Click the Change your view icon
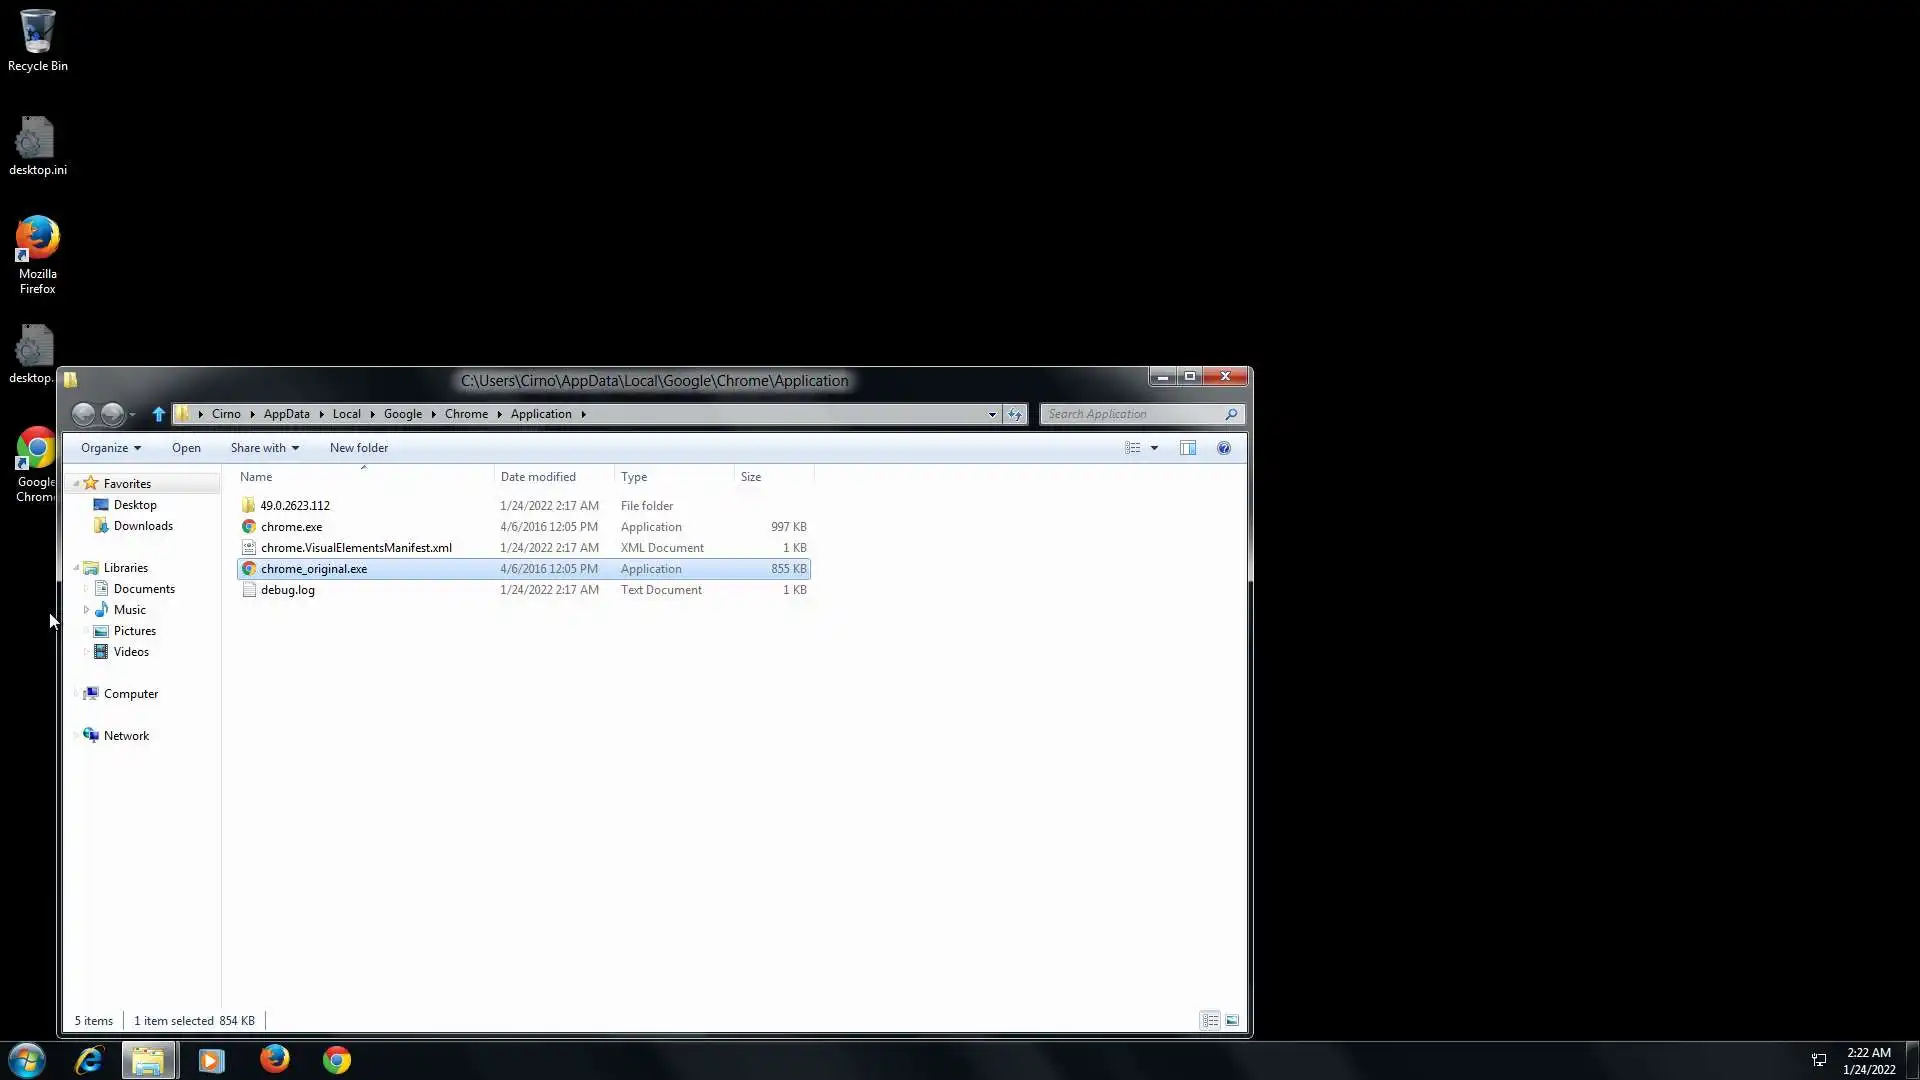The height and width of the screenshot is (1080, 1920). pos(1133,448)
